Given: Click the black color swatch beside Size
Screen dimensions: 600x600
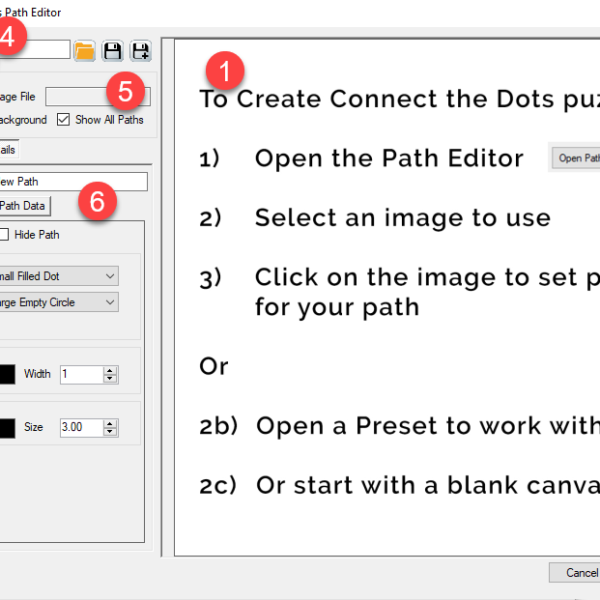Looking at the screenshot, I should pyautogui.click(x=5, y=427).
